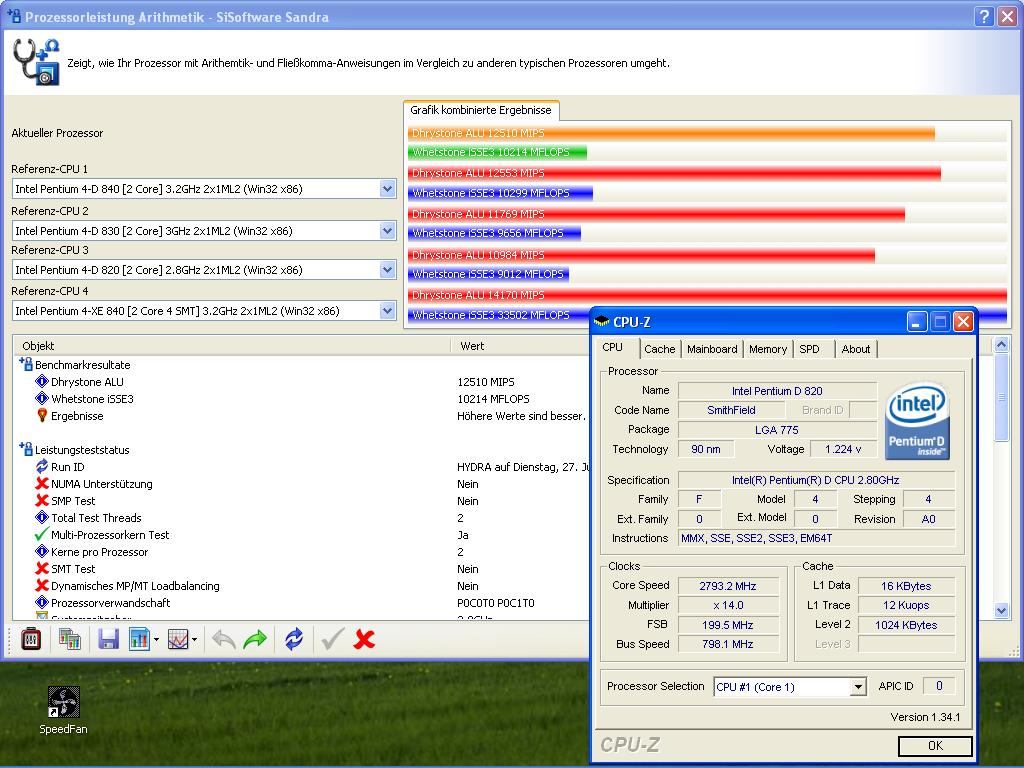
Task: Select the Grafik kombinierte Ergebnisse tab
Action: [x=481, y=110]
